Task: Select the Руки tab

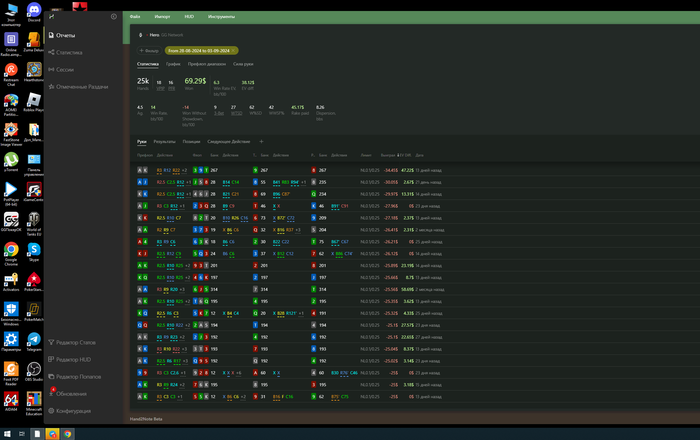Action: click(x=142, y=141)
